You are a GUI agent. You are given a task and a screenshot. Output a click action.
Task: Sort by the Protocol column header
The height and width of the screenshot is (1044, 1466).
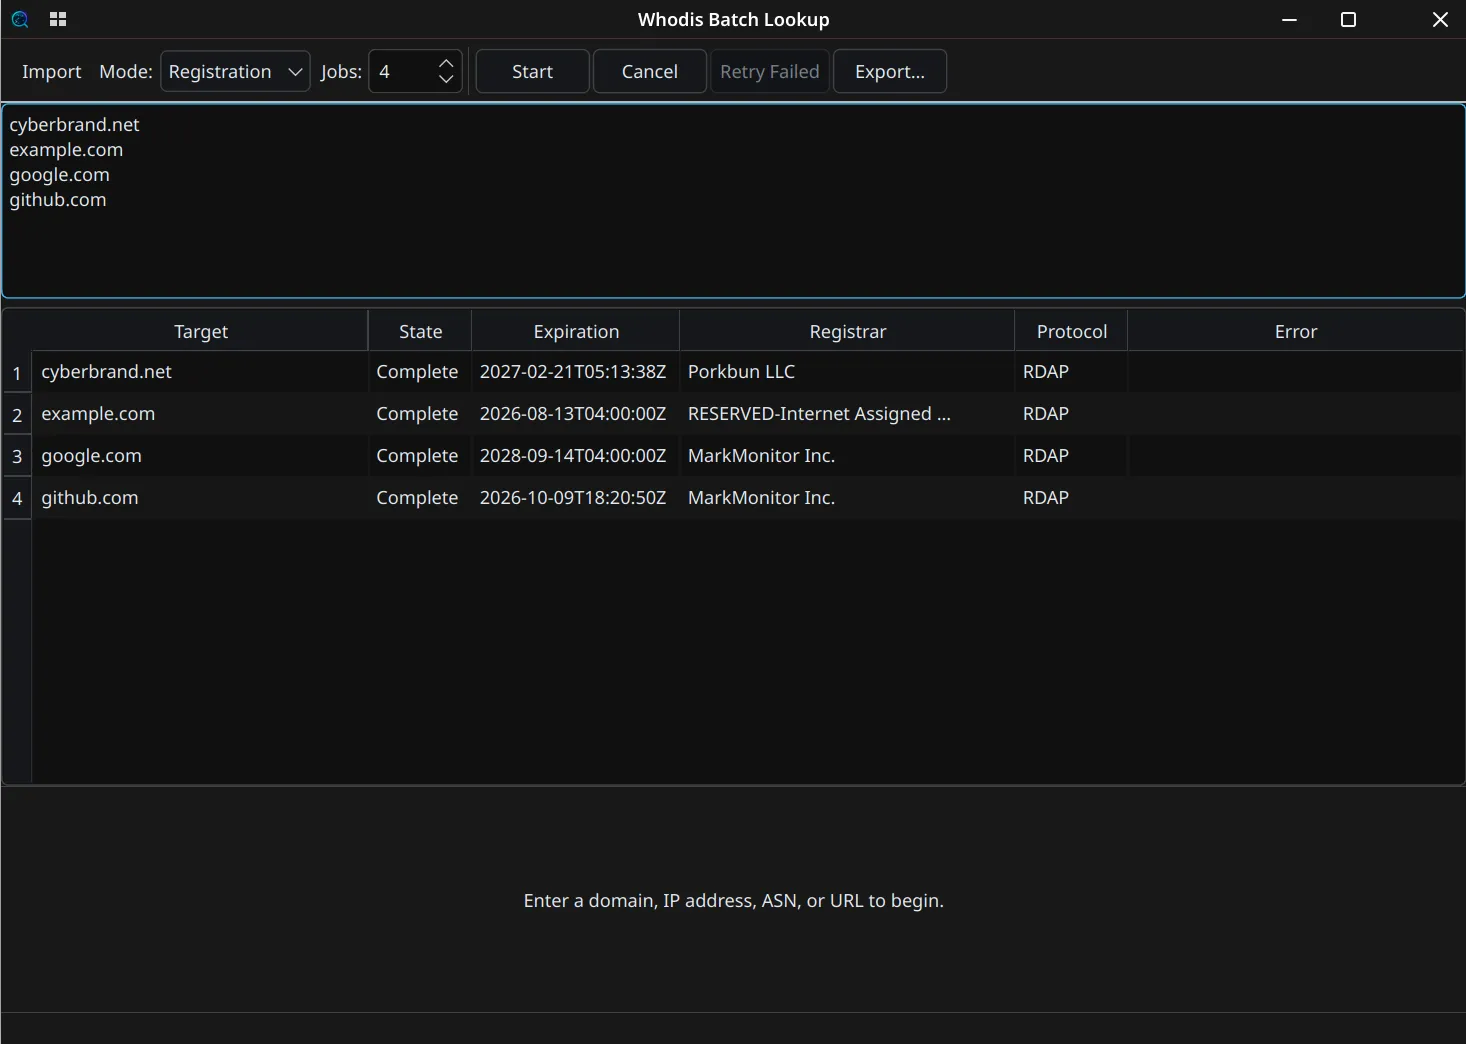1071,331
